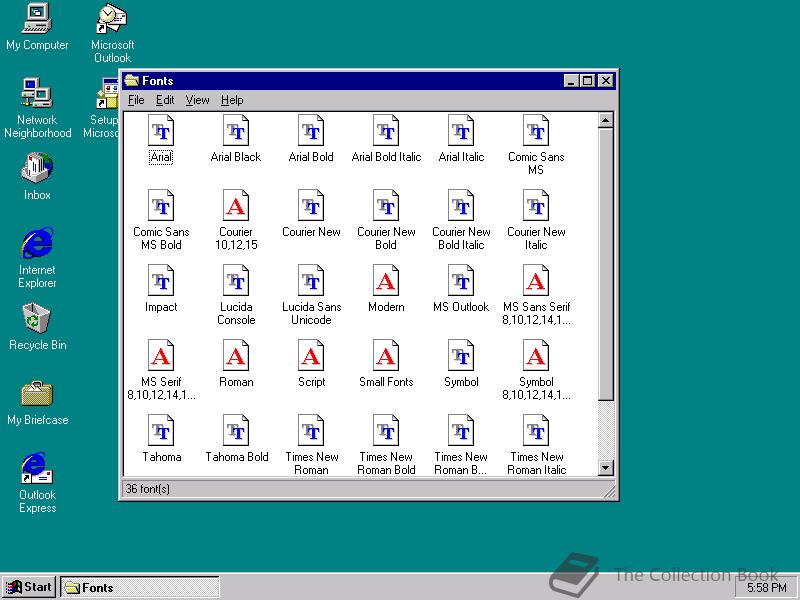Open the View menu
Image resolution: width=800 pixels, height=600 pixels.
(197, 100)
